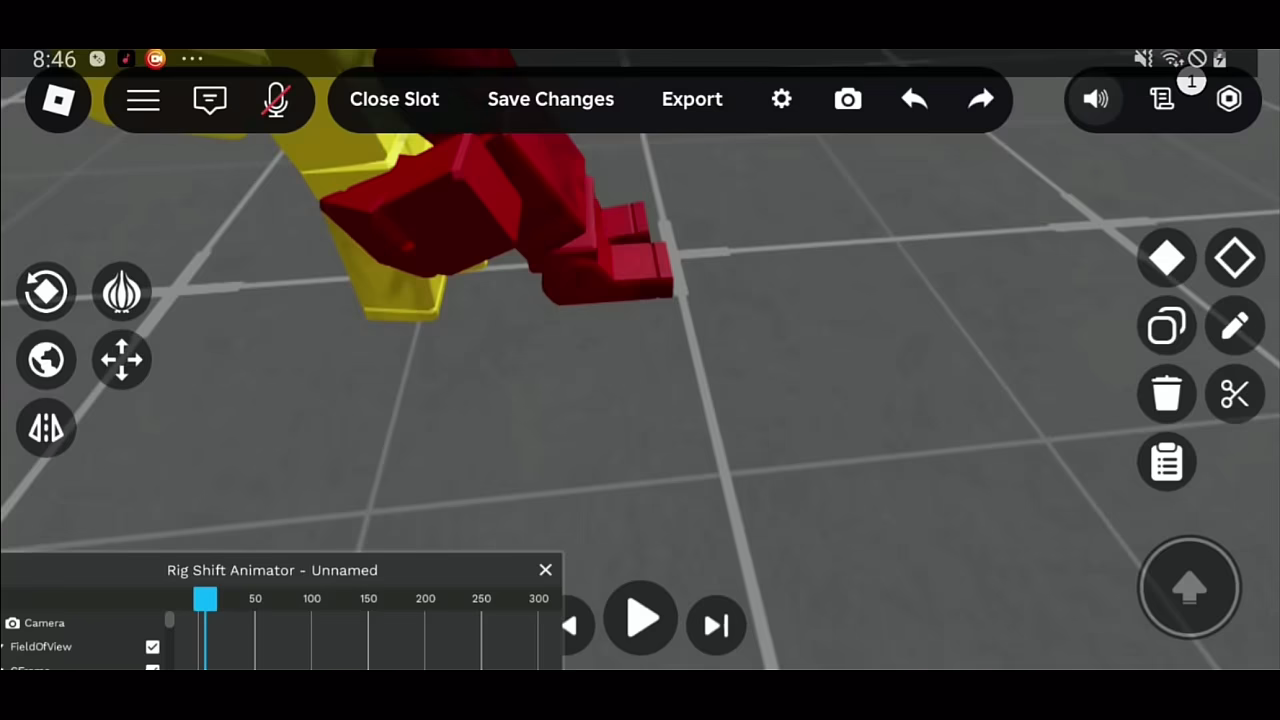Undo the last action
Image resolution: width=1280 pixels, height=720 pixels.
pos(913,99)
